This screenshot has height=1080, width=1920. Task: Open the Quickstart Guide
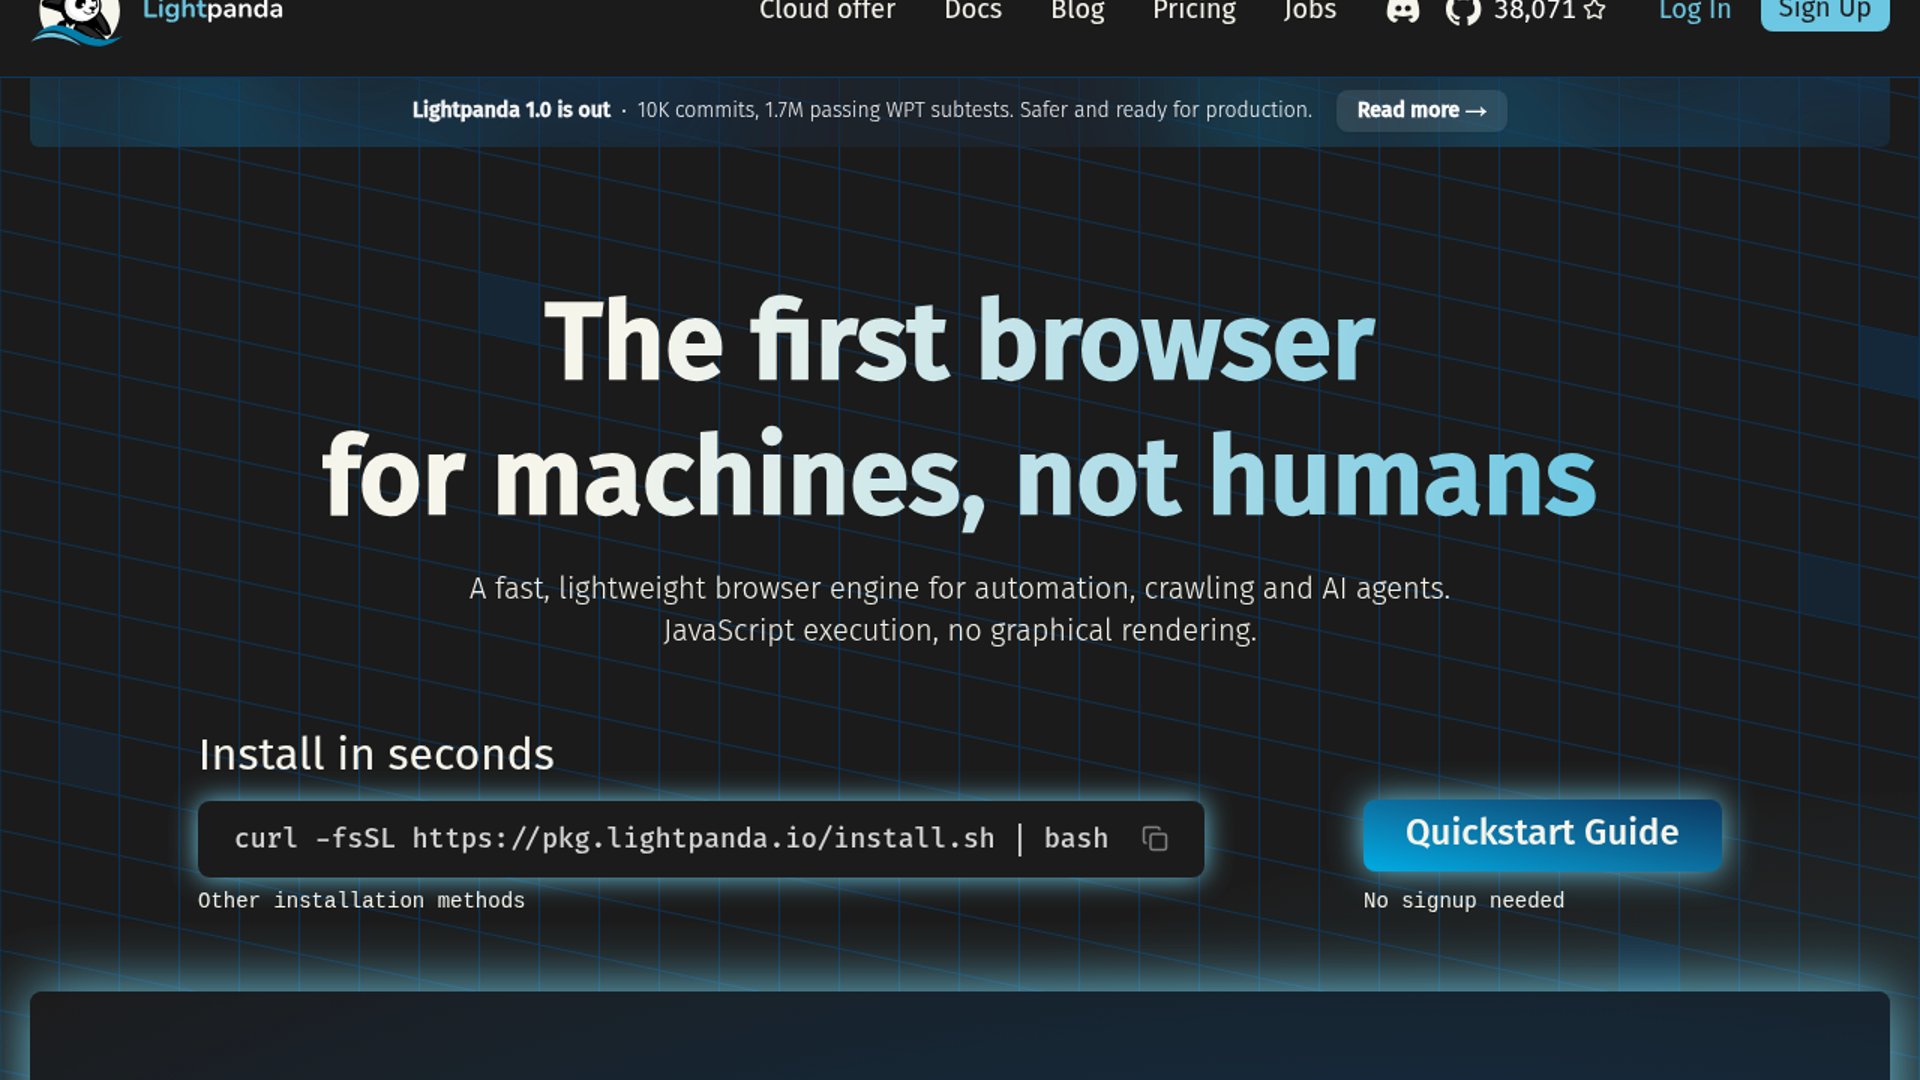(1542, 834)
